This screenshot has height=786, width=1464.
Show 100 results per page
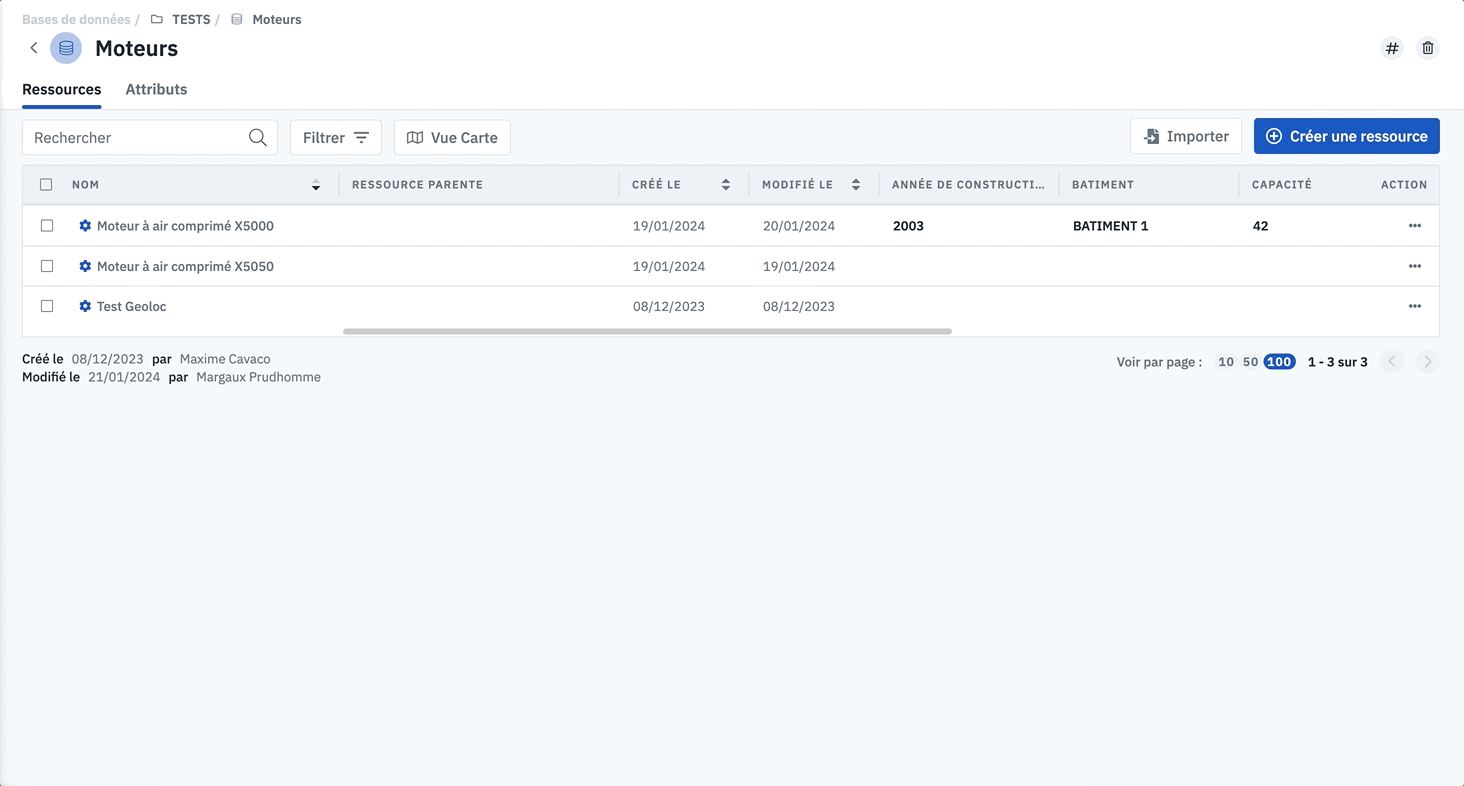(1280, 362)
